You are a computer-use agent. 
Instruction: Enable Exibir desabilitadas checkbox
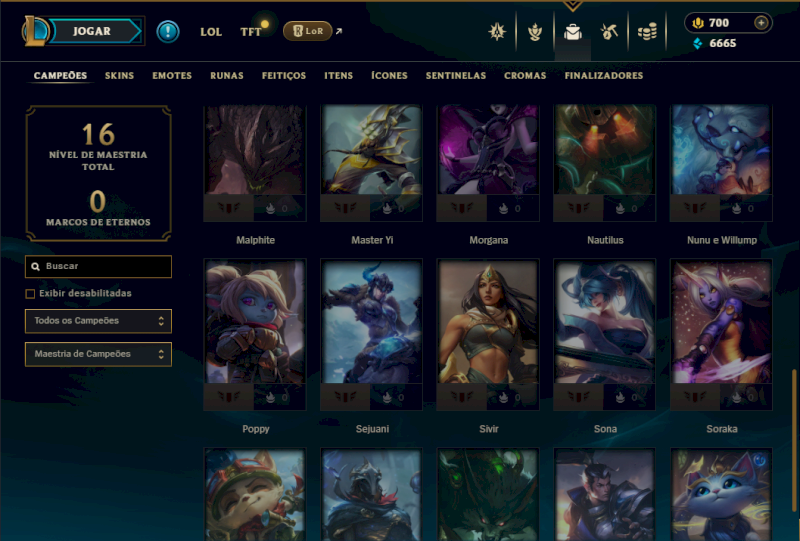(x=30, y=293)
